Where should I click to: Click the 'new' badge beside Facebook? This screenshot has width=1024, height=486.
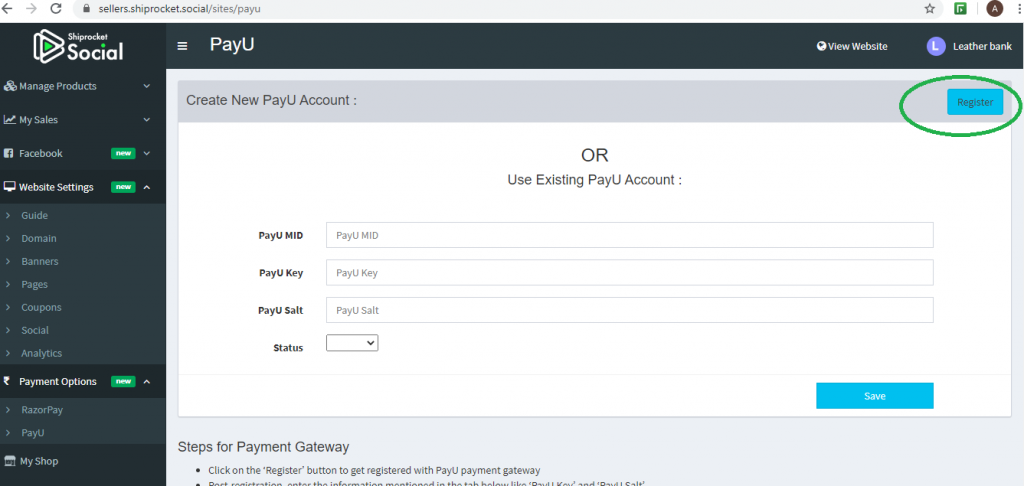click(x=123, y=154)
